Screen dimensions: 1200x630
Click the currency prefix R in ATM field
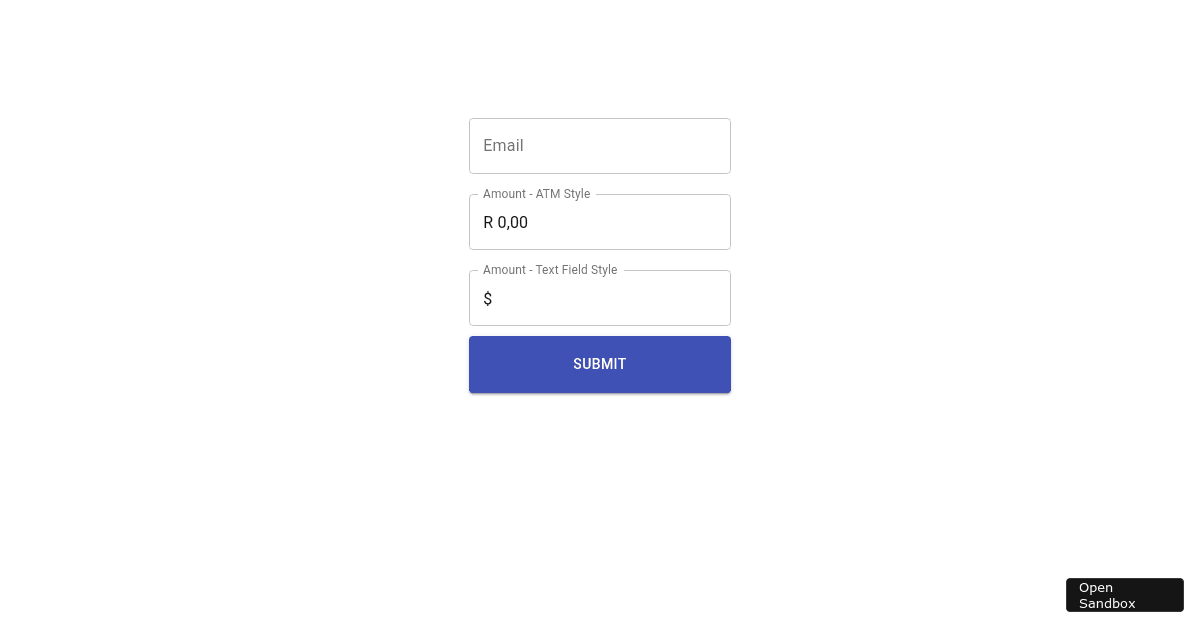(488, 222)
